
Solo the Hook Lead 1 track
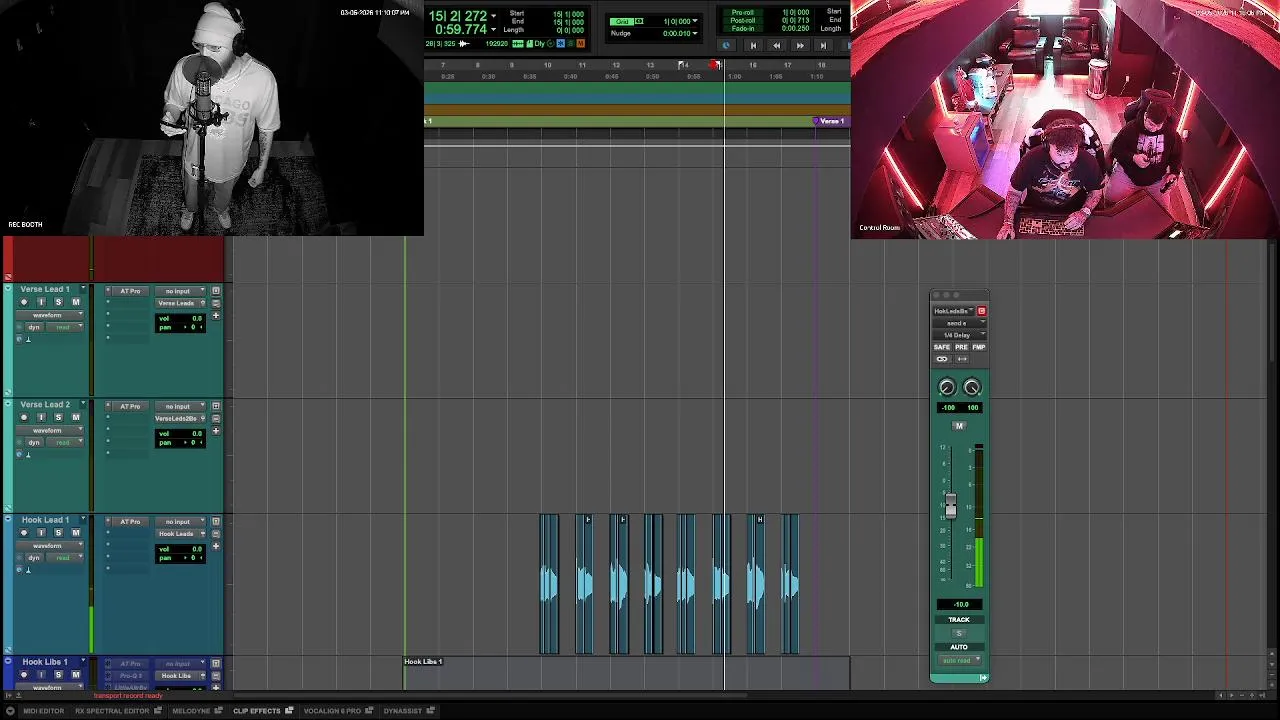tap(58, 533)
